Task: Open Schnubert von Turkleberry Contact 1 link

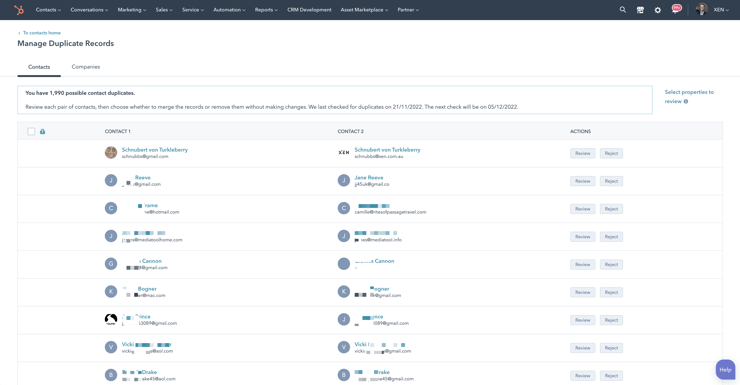Action: click(x=155, y=150)
